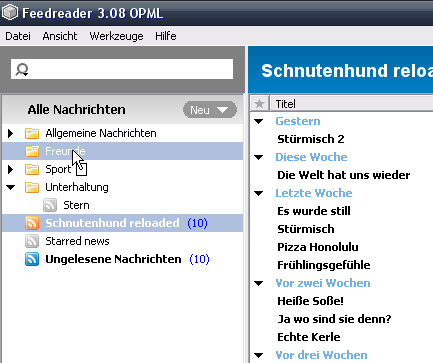433x363 pixels.
Task: Open the Werkzeuge menu
Action: tap(116, 36)
